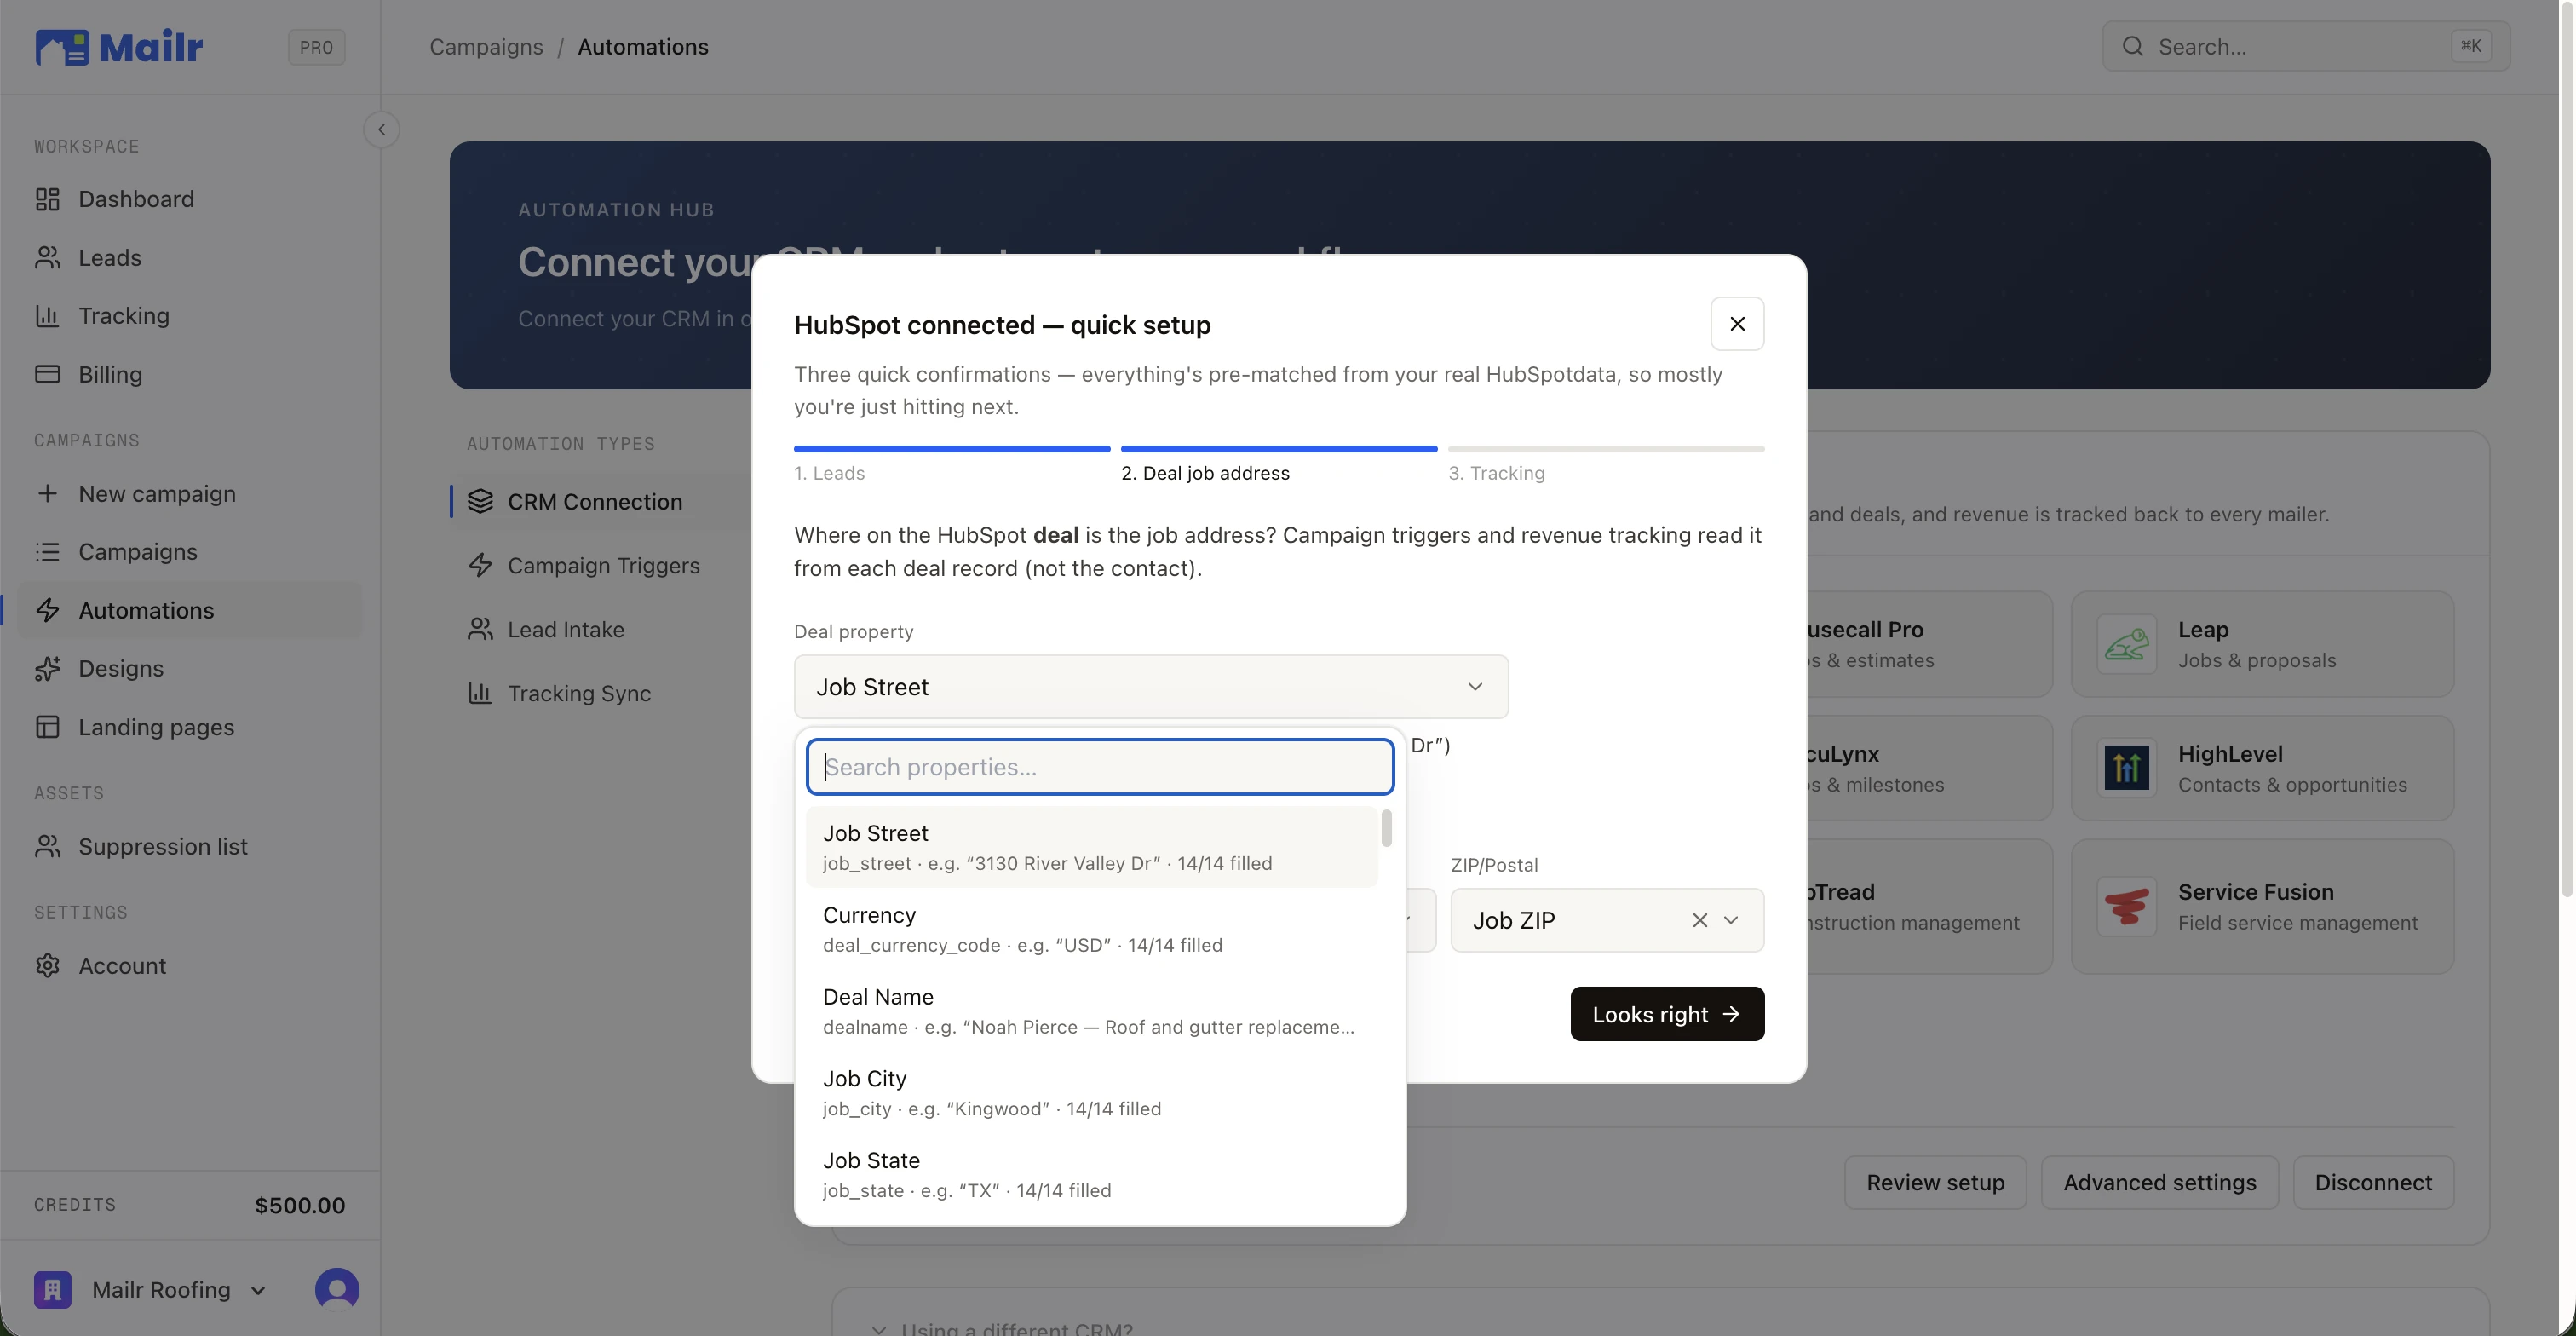2576x1336 pixels.
Task: Choose the Job Street property option
Action: (x=1092, y=847)
